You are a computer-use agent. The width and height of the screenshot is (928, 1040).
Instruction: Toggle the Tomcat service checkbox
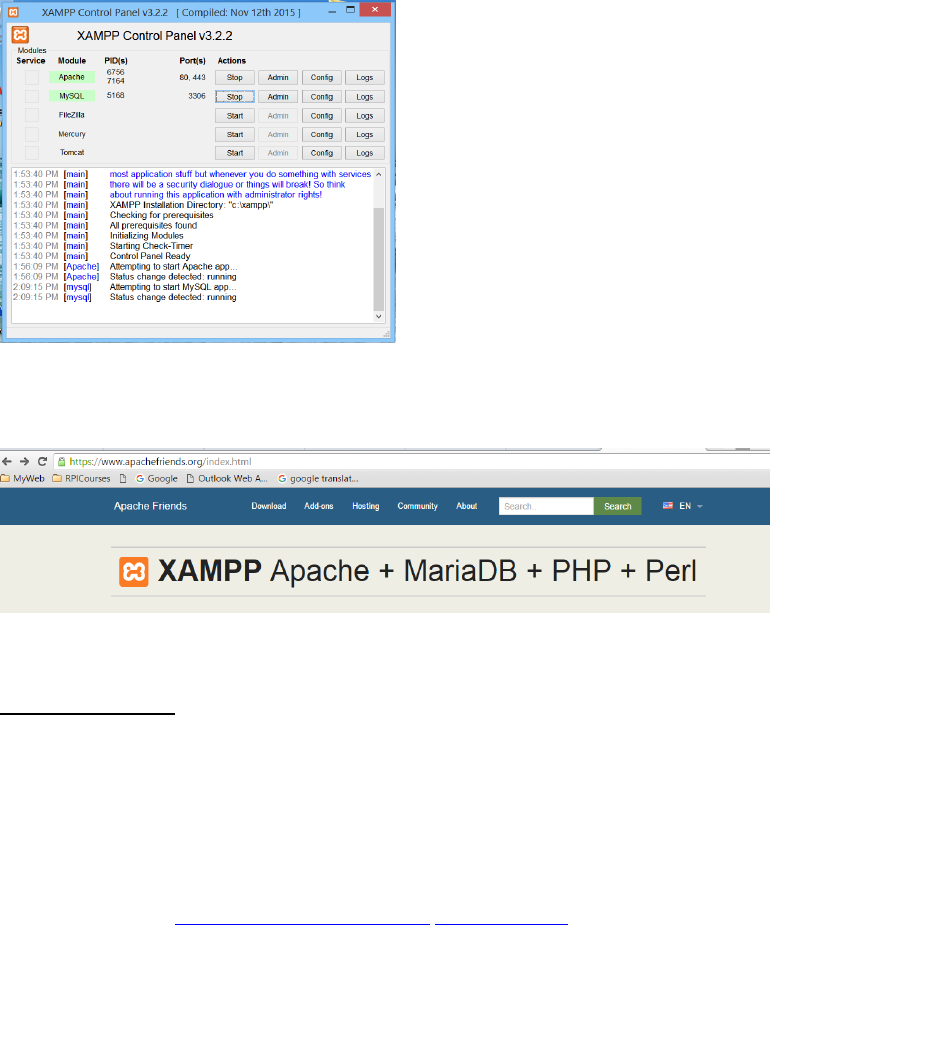[x=32, y=153]
